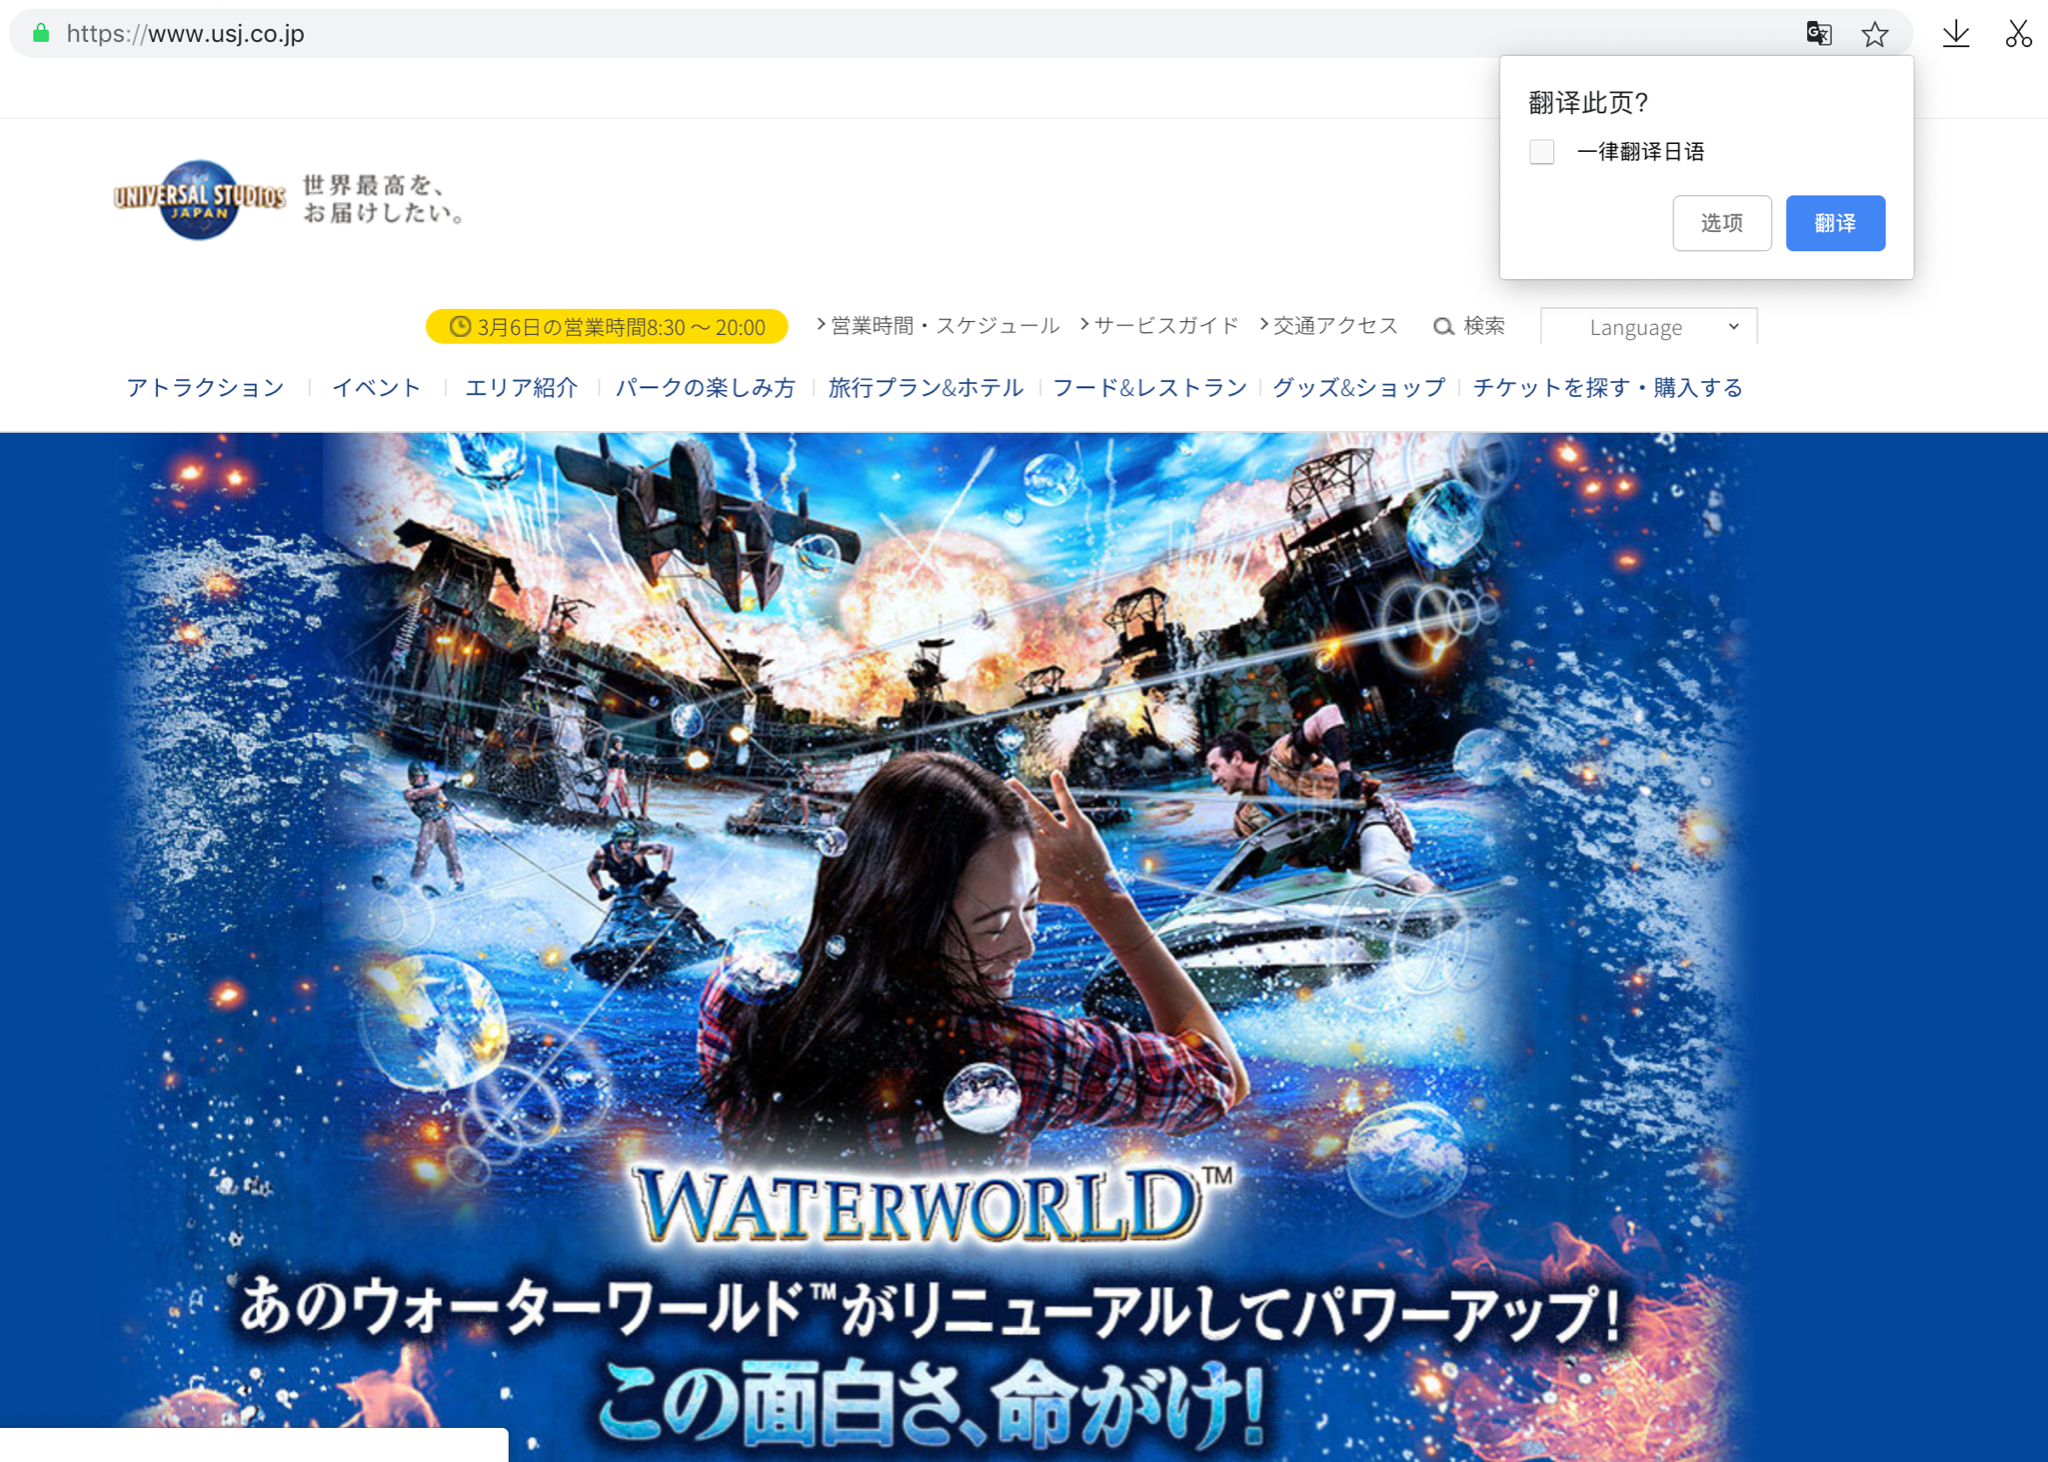
Task: Open the アトラクション menu
Action: pyautogui.click(x=206, y=388)
